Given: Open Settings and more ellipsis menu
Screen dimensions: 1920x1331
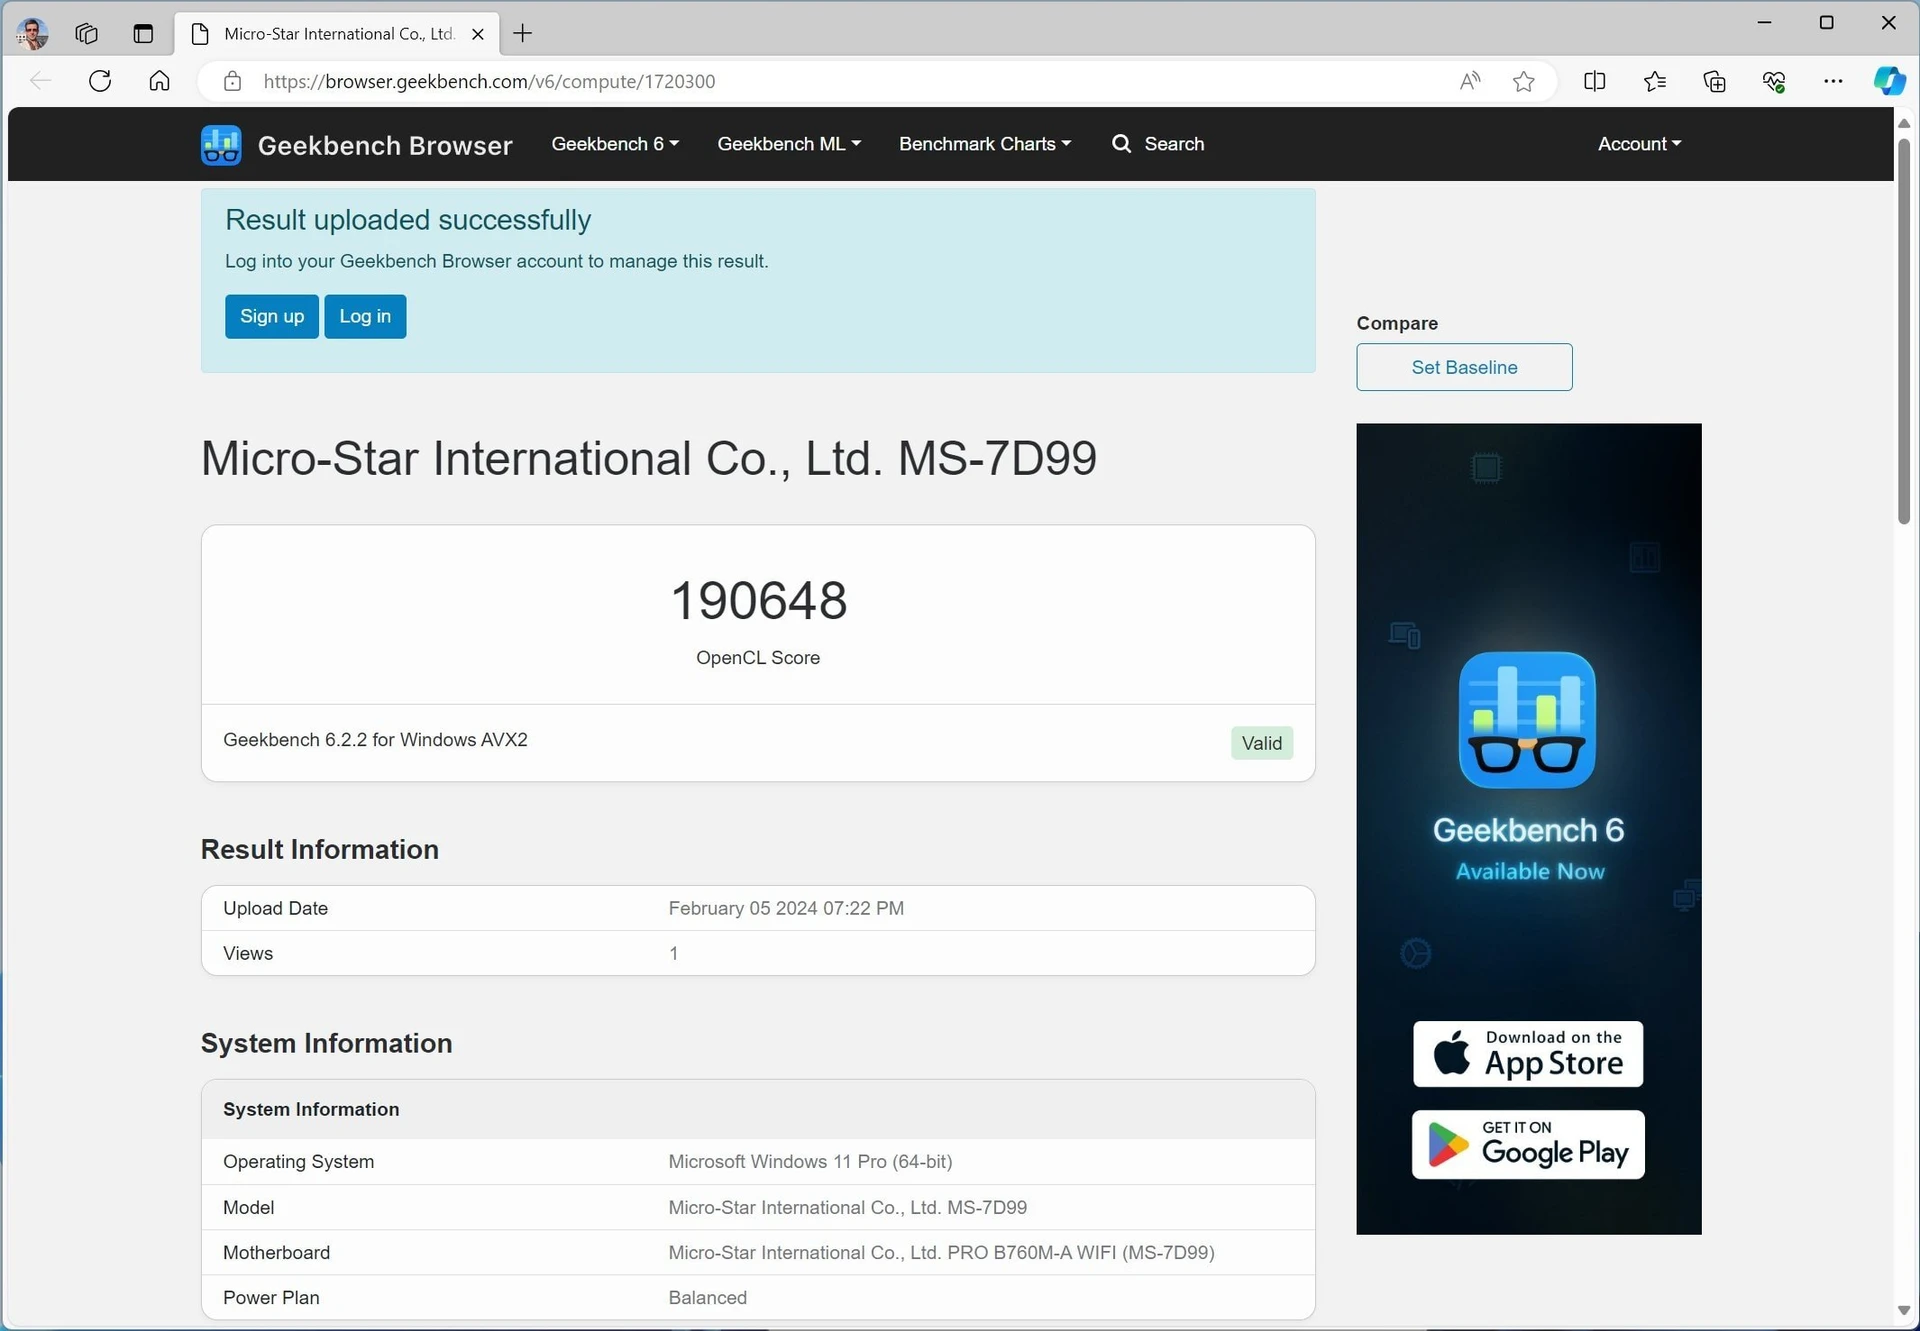Looking at the screenshot, I should pos(1833,81).
